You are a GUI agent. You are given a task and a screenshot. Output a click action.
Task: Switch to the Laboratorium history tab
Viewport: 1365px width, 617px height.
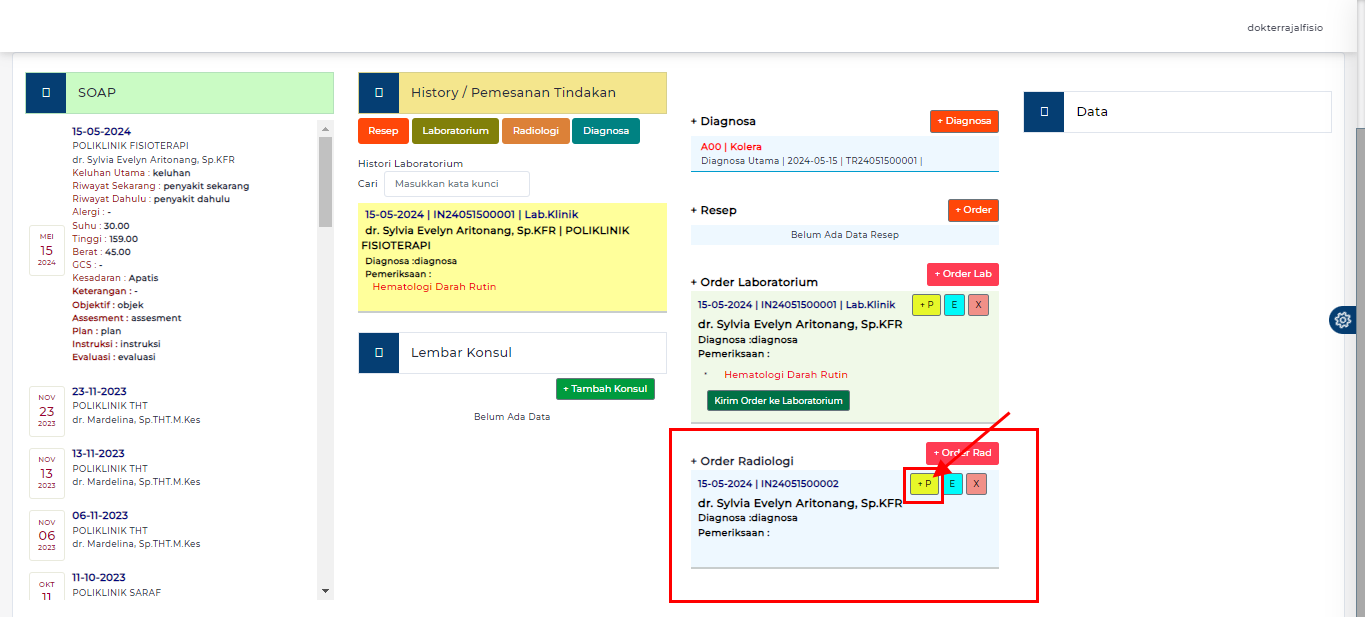point(455,130)
